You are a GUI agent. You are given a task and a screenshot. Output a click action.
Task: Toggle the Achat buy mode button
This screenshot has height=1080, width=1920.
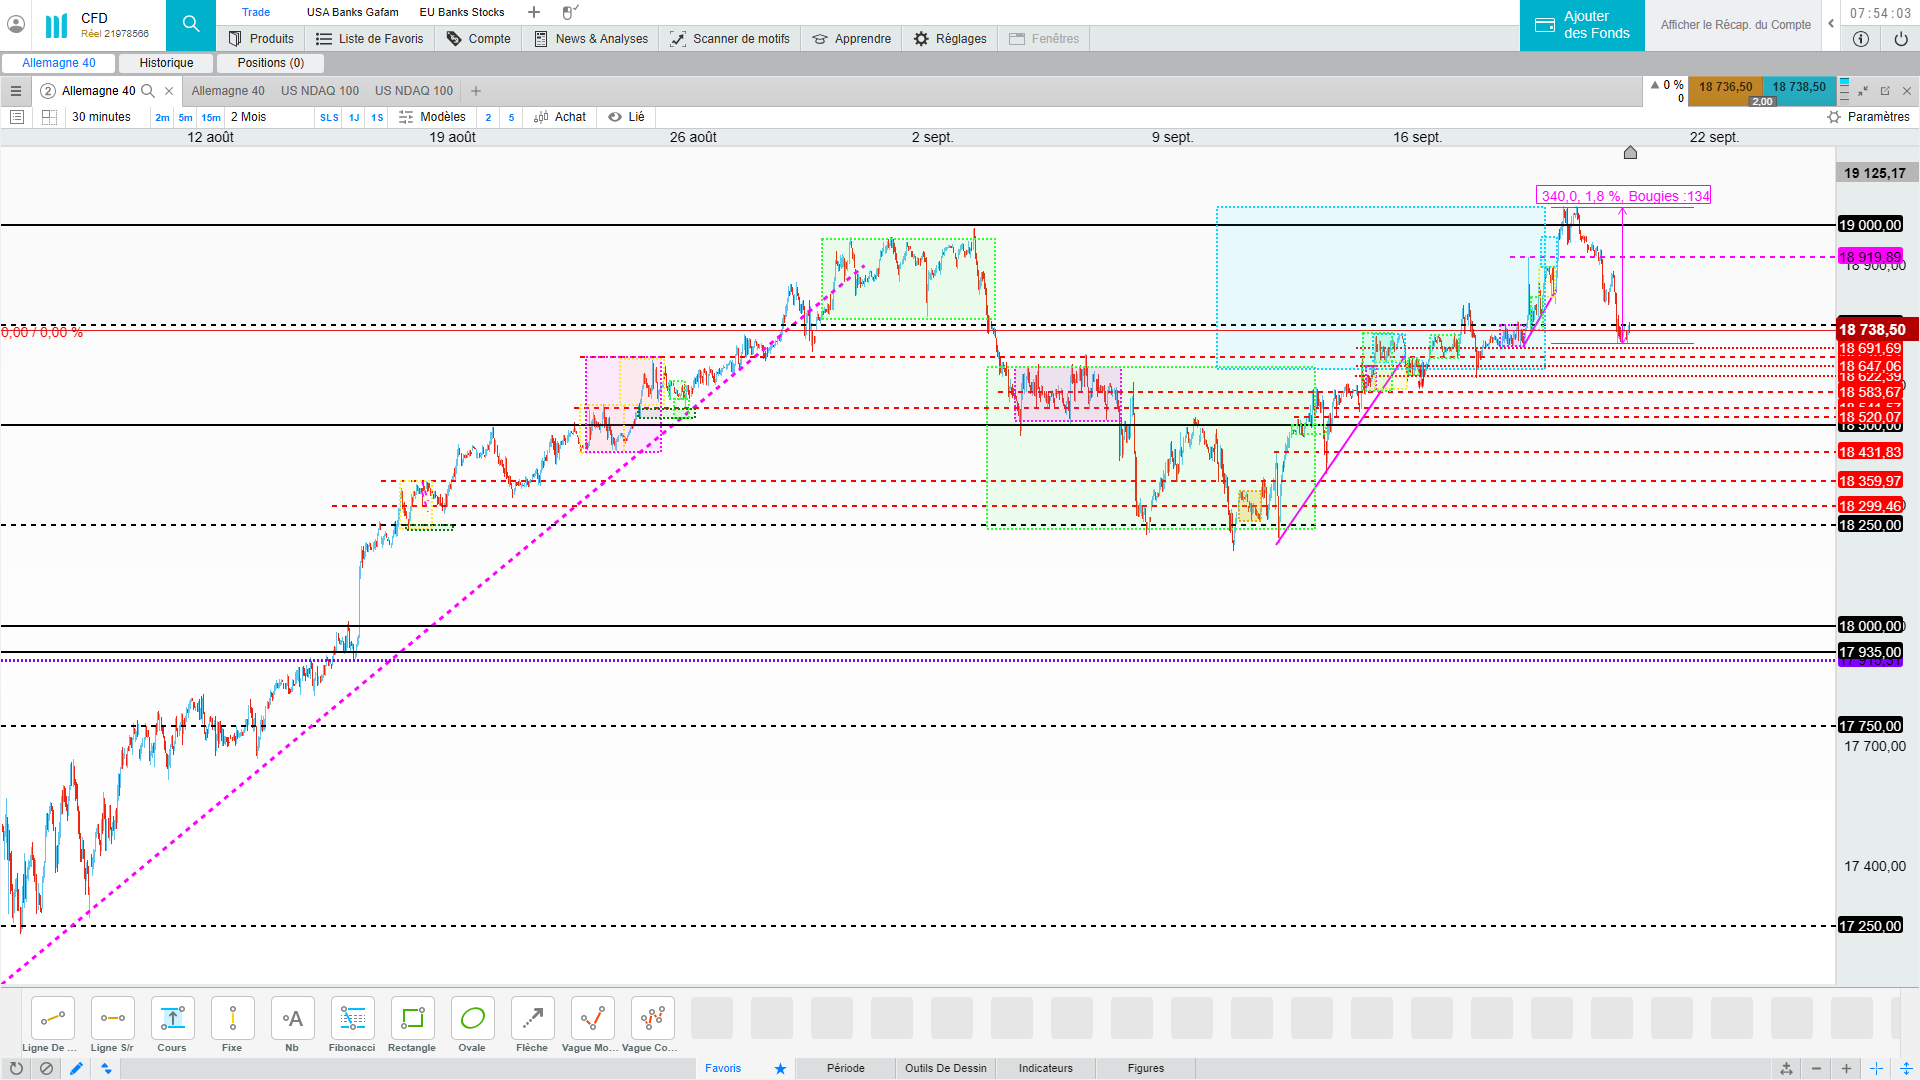(x=560, y=117)
